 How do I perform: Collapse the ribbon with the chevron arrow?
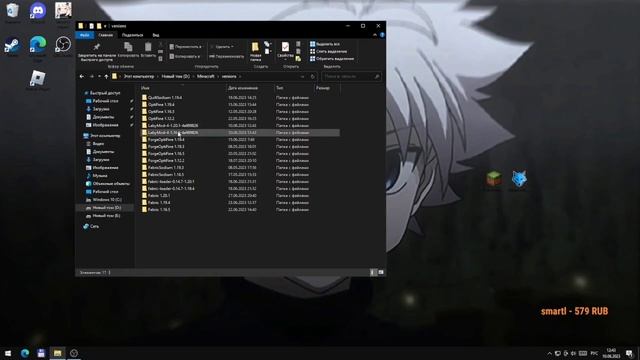click(375, 35)
